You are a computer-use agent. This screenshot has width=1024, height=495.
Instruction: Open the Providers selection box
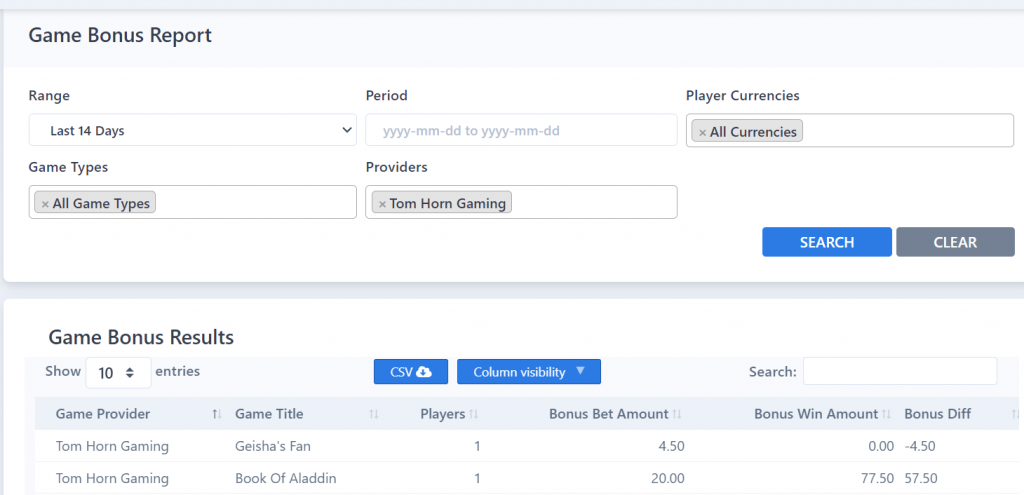(x=521, y=202)
